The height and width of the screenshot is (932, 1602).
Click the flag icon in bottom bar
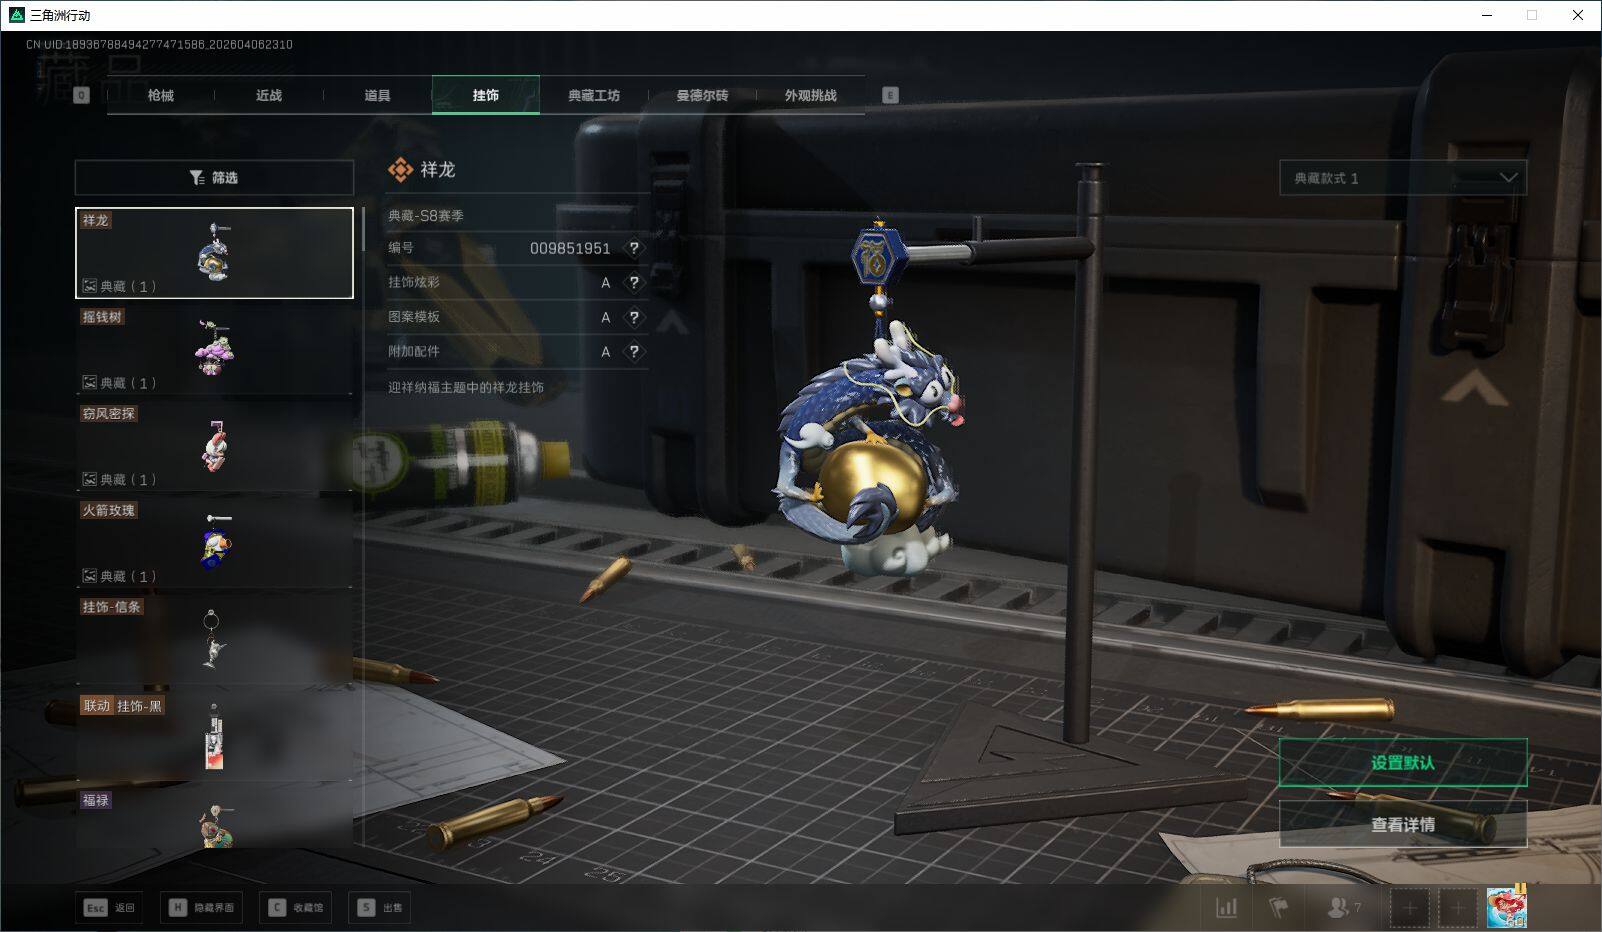(1279, 907)
